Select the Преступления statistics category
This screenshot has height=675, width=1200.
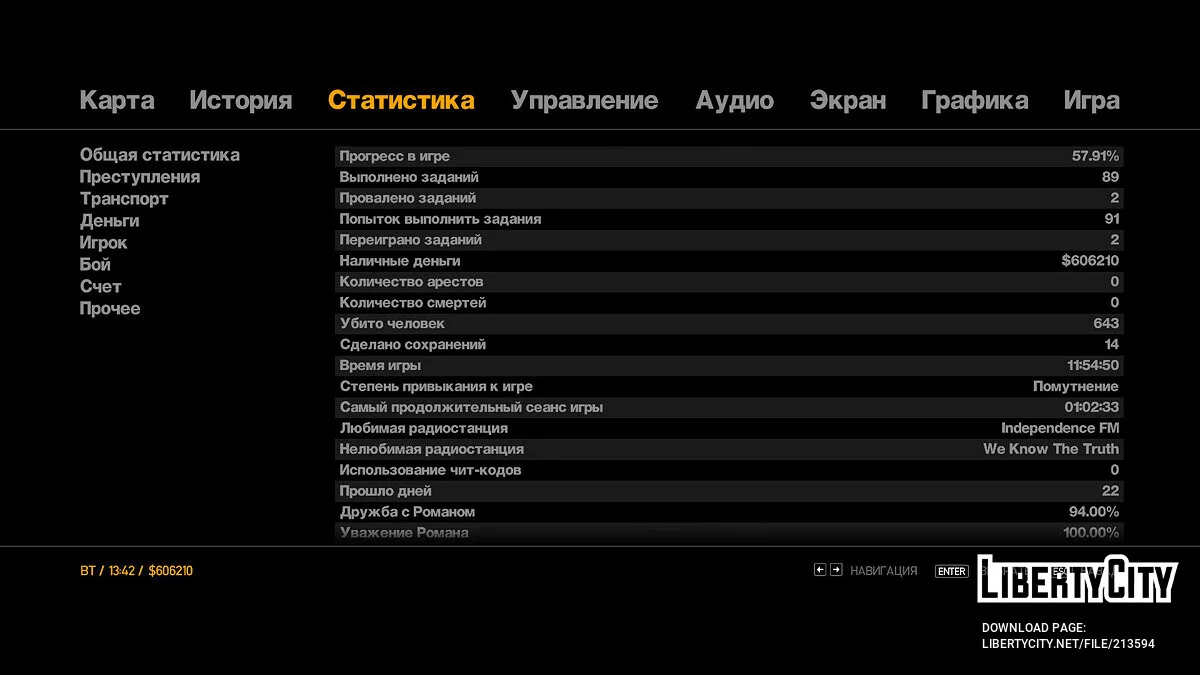click(x=140, y=177)
